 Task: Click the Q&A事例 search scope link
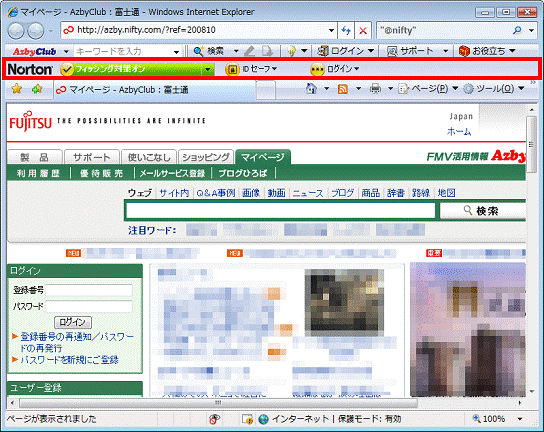[x=216, y=193]
